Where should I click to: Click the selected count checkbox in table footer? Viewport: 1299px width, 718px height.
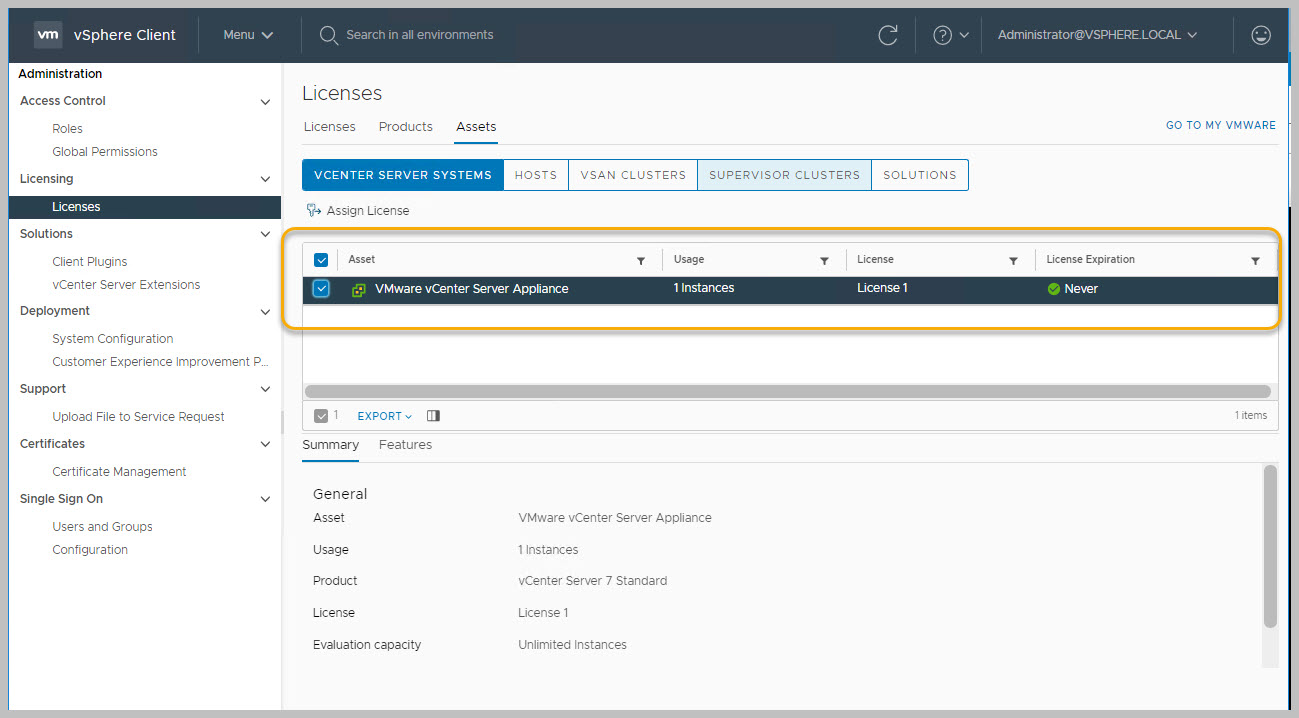(320, 416)
